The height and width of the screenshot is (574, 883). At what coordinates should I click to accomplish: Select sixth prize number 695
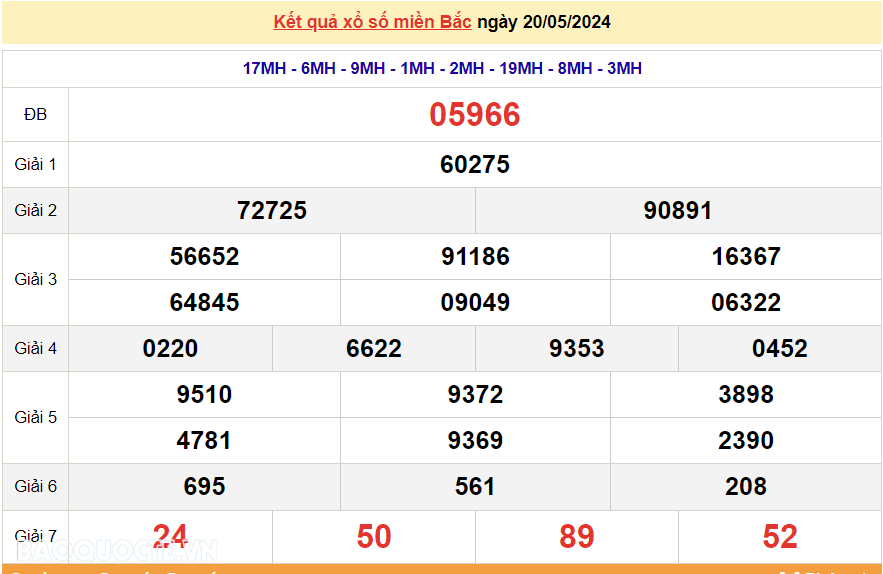tap(204, 486)
